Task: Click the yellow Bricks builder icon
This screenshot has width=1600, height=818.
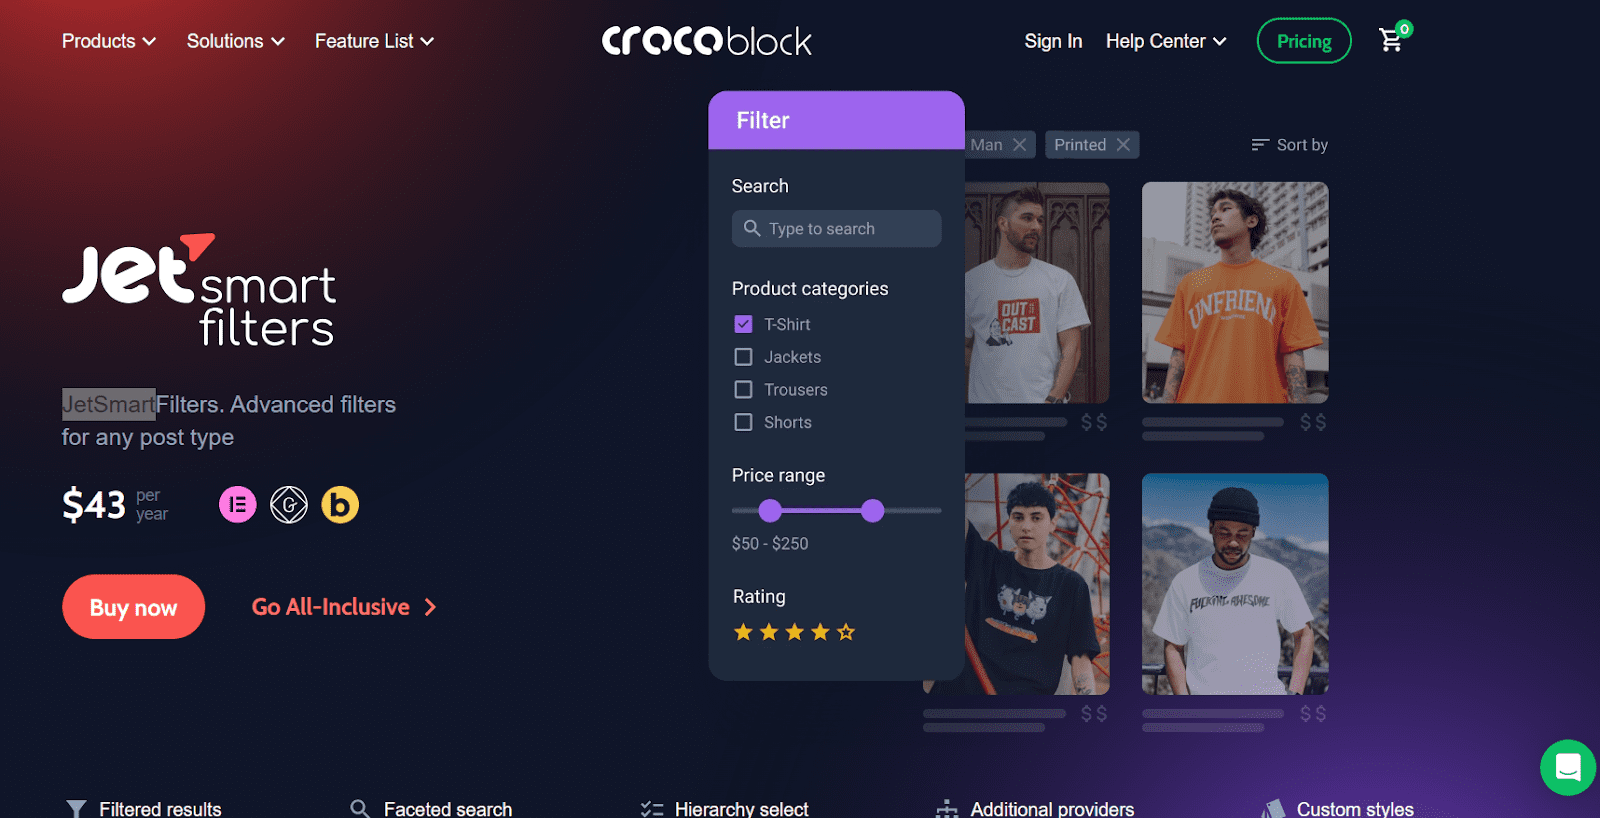Action: click(x=340, y=505)
